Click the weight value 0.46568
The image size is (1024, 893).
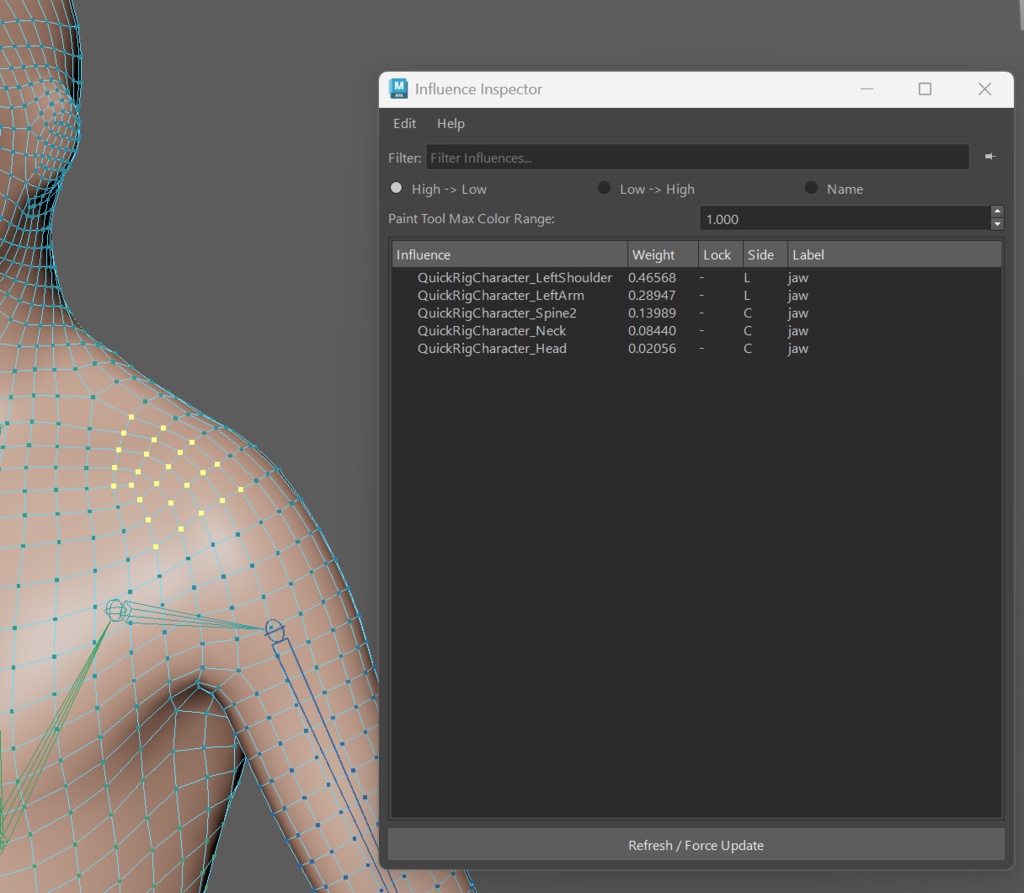[654, 277]
